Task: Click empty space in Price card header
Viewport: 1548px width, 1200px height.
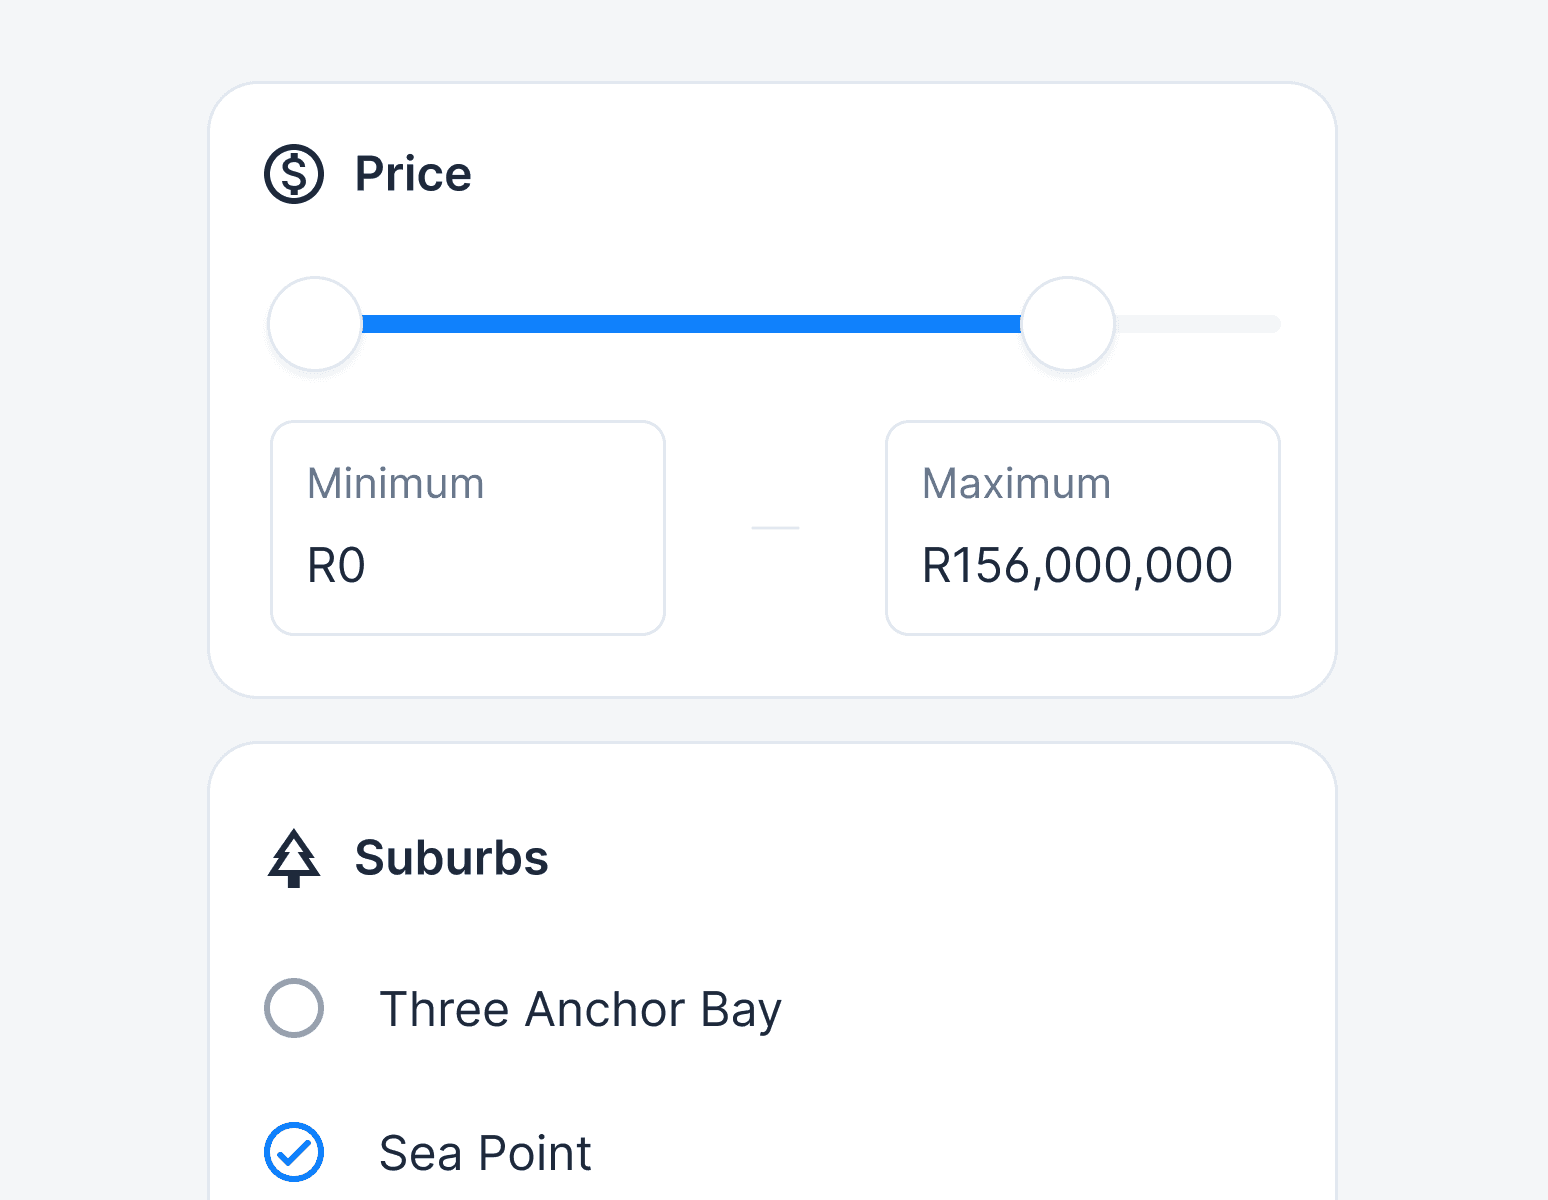Action: point(900,174)
